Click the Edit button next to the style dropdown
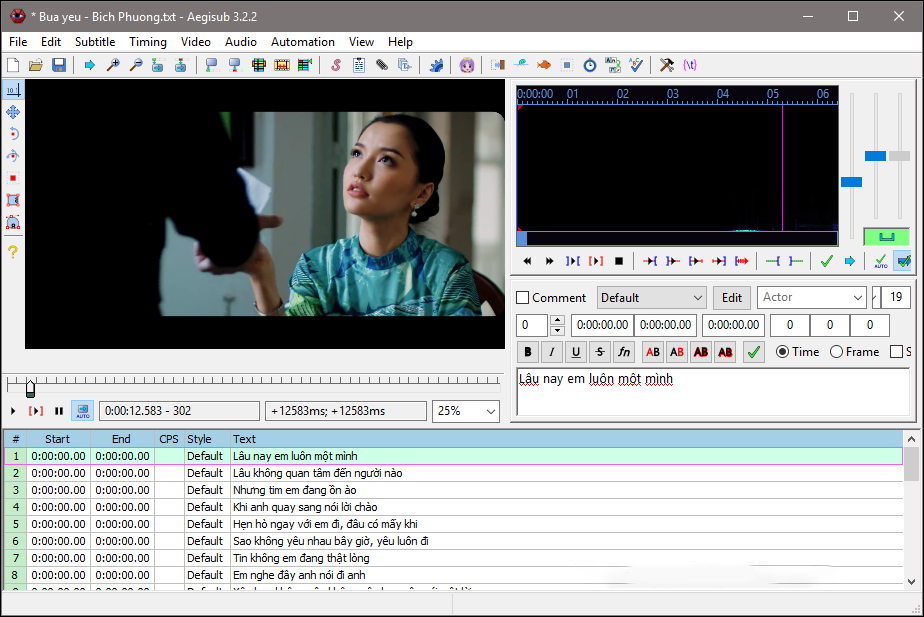The width and height of the screenshot is (924, 617). click(x=731, y=297)
